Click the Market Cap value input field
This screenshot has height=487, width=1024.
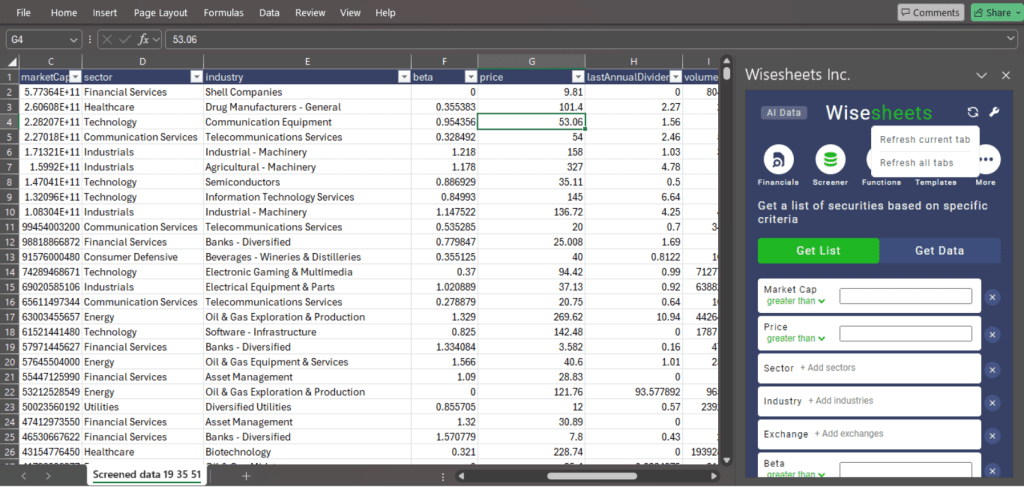pyautogui.click(x=905, y=296)
